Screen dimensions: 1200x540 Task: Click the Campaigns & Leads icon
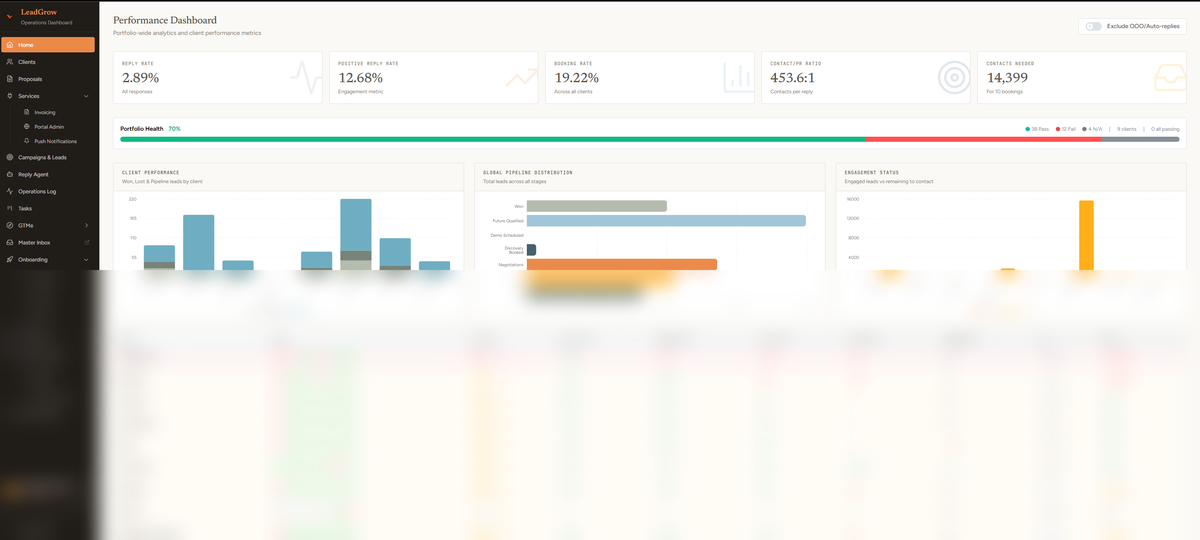tap(9, 157)
